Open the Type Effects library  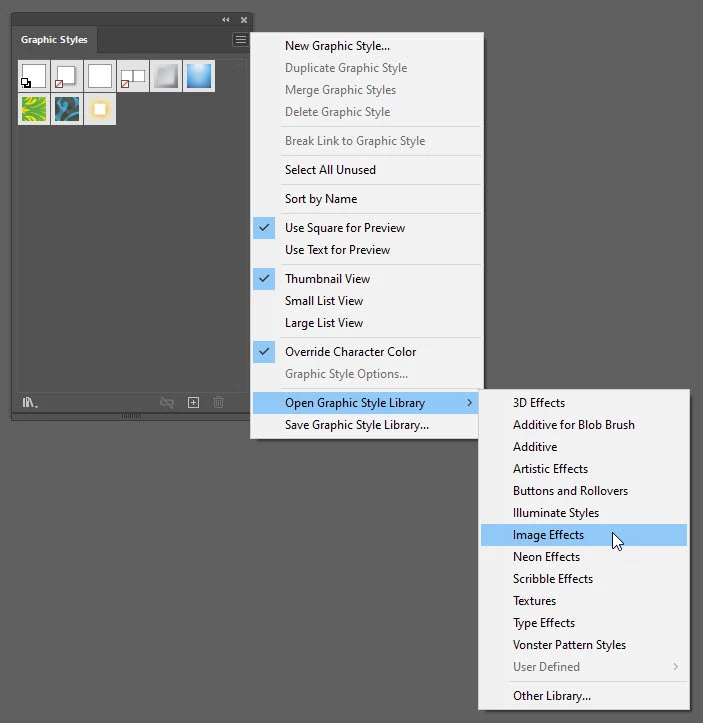[584, 623]
